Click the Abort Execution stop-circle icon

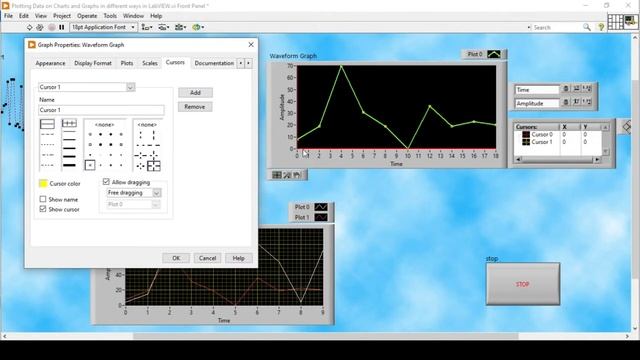pos(51,27)
